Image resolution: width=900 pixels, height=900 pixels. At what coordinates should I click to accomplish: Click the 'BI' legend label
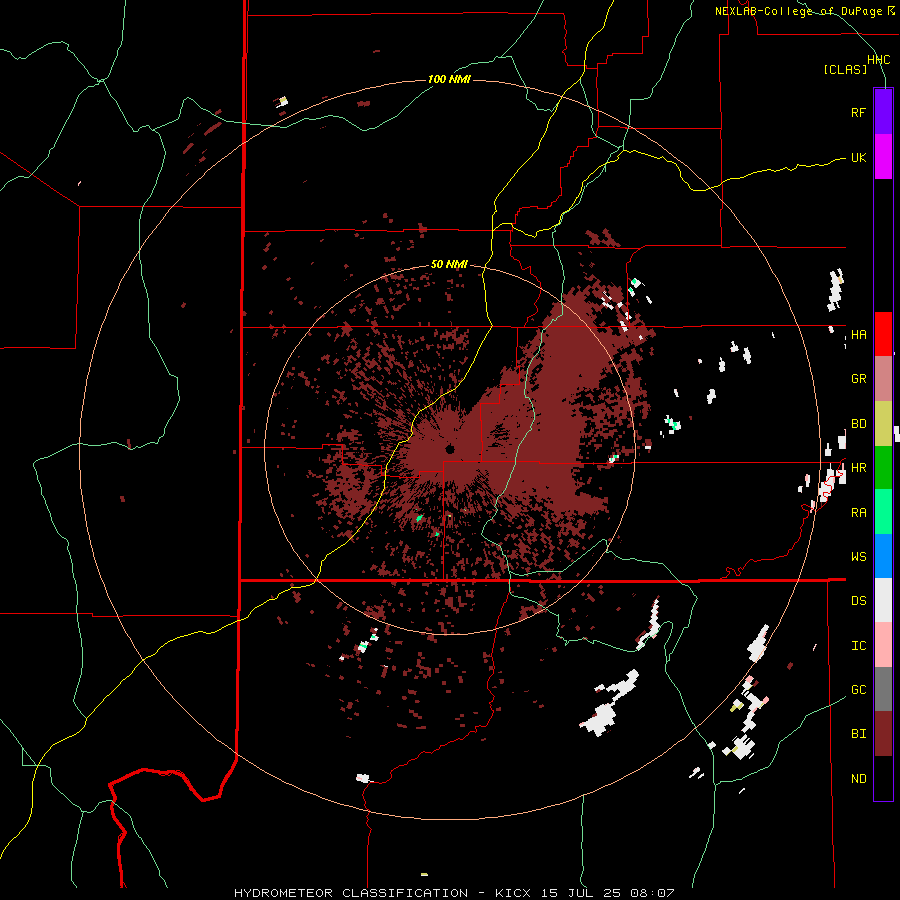click(858, 734)
